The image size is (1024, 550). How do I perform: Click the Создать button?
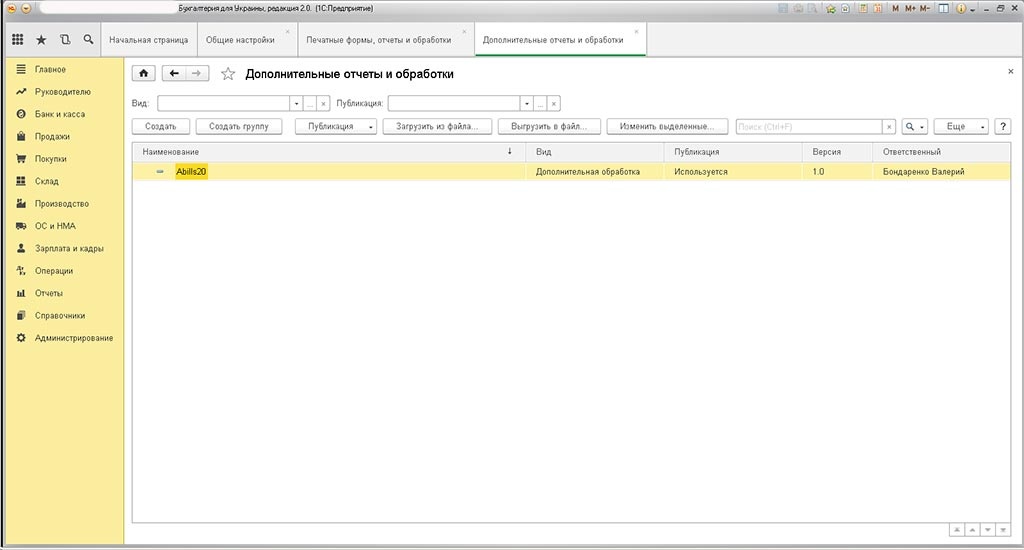[160, 127]
